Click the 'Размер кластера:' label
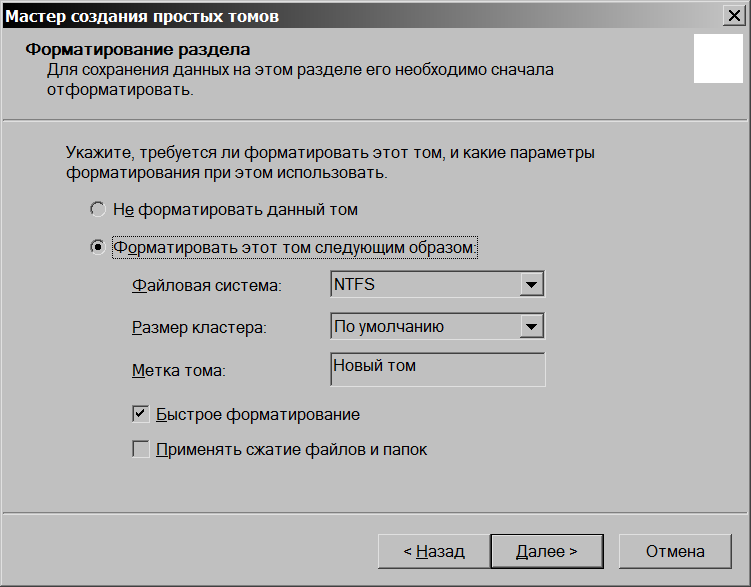Image resolution: width=751 pixels, height=587 pixels. tap(200, 327)
